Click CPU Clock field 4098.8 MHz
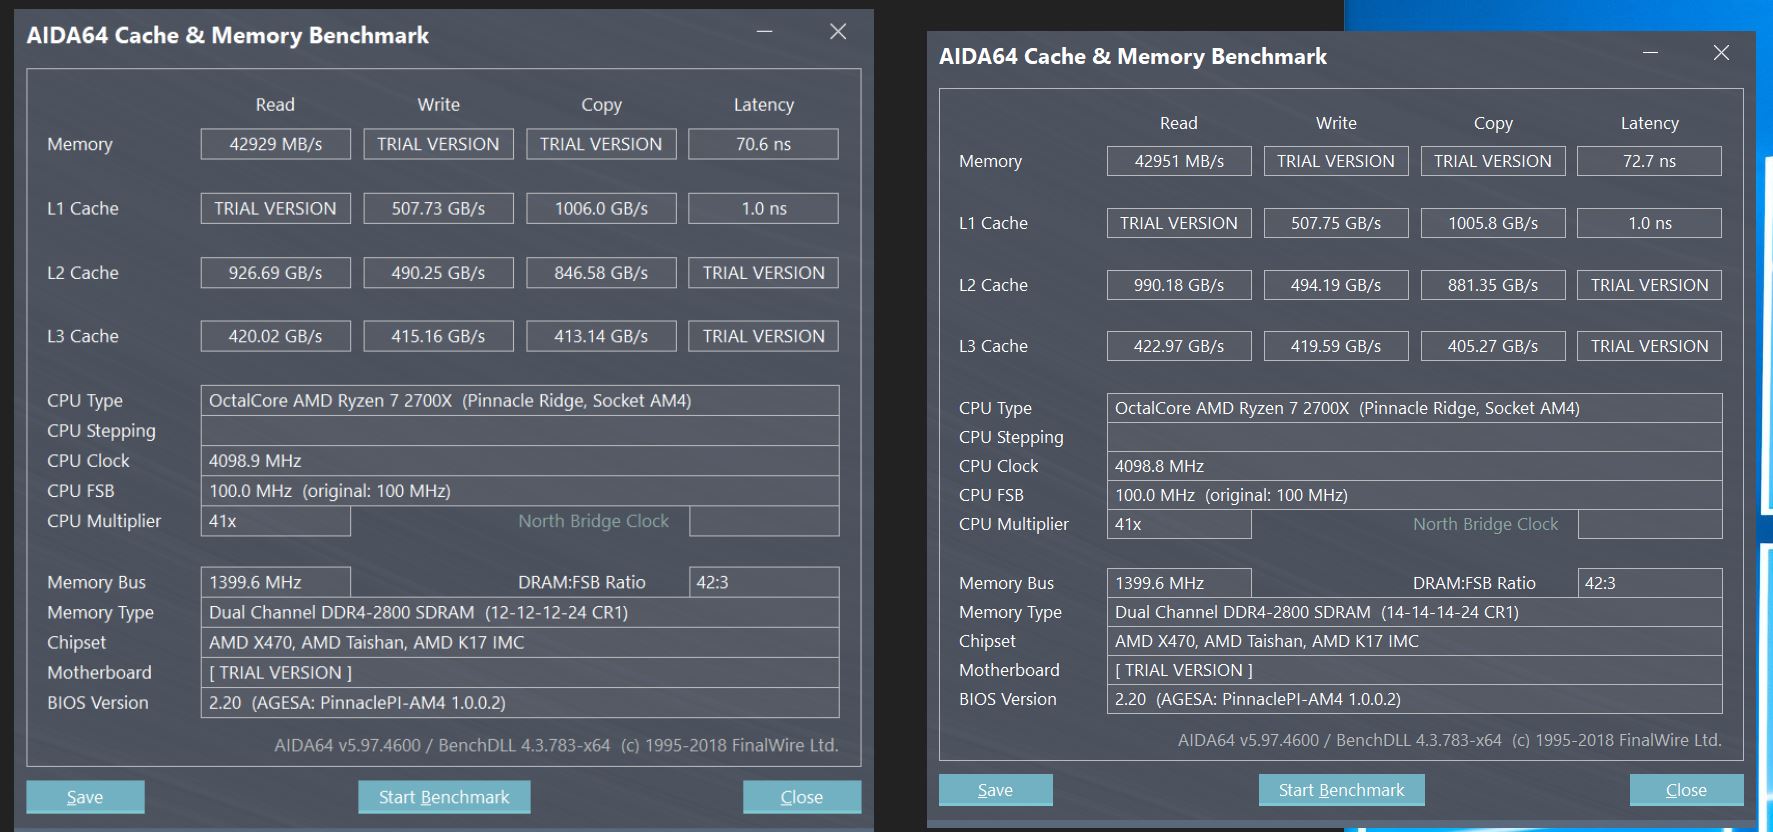Image resolution: width=1773 pixels, height=832 pixels. pos(1415,466)
